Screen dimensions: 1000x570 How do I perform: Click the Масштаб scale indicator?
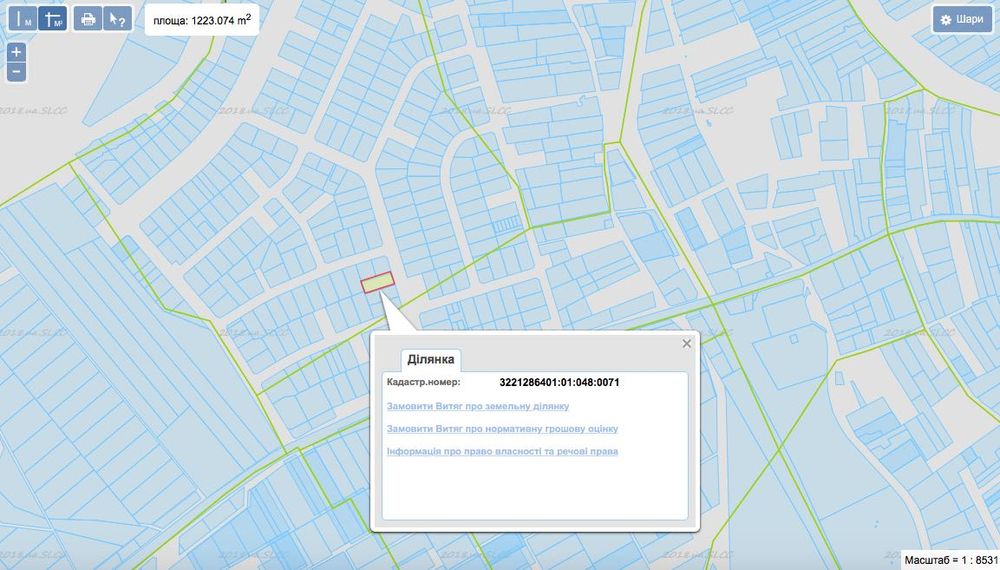tap(951, 560)
